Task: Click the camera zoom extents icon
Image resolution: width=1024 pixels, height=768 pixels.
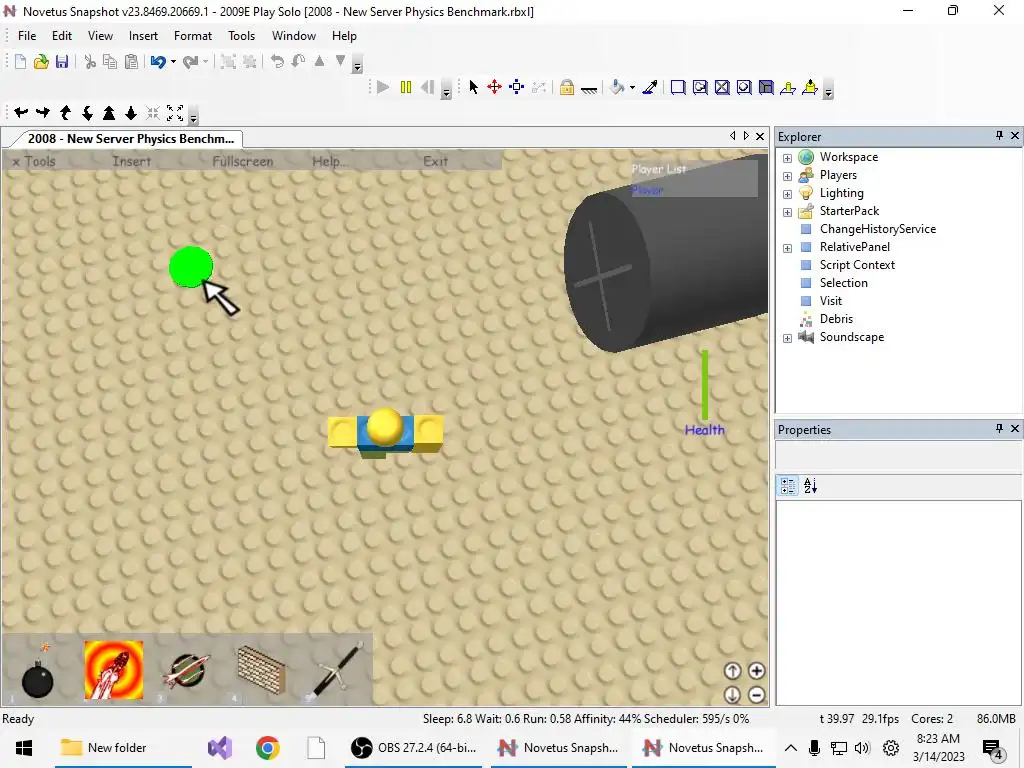Action: click(x=175, y=113)
